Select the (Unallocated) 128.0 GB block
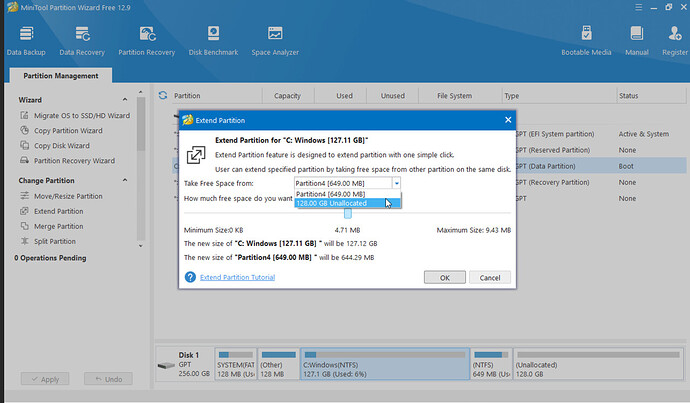The height and width of the screenshot is (403, 690). coord(598,363)
